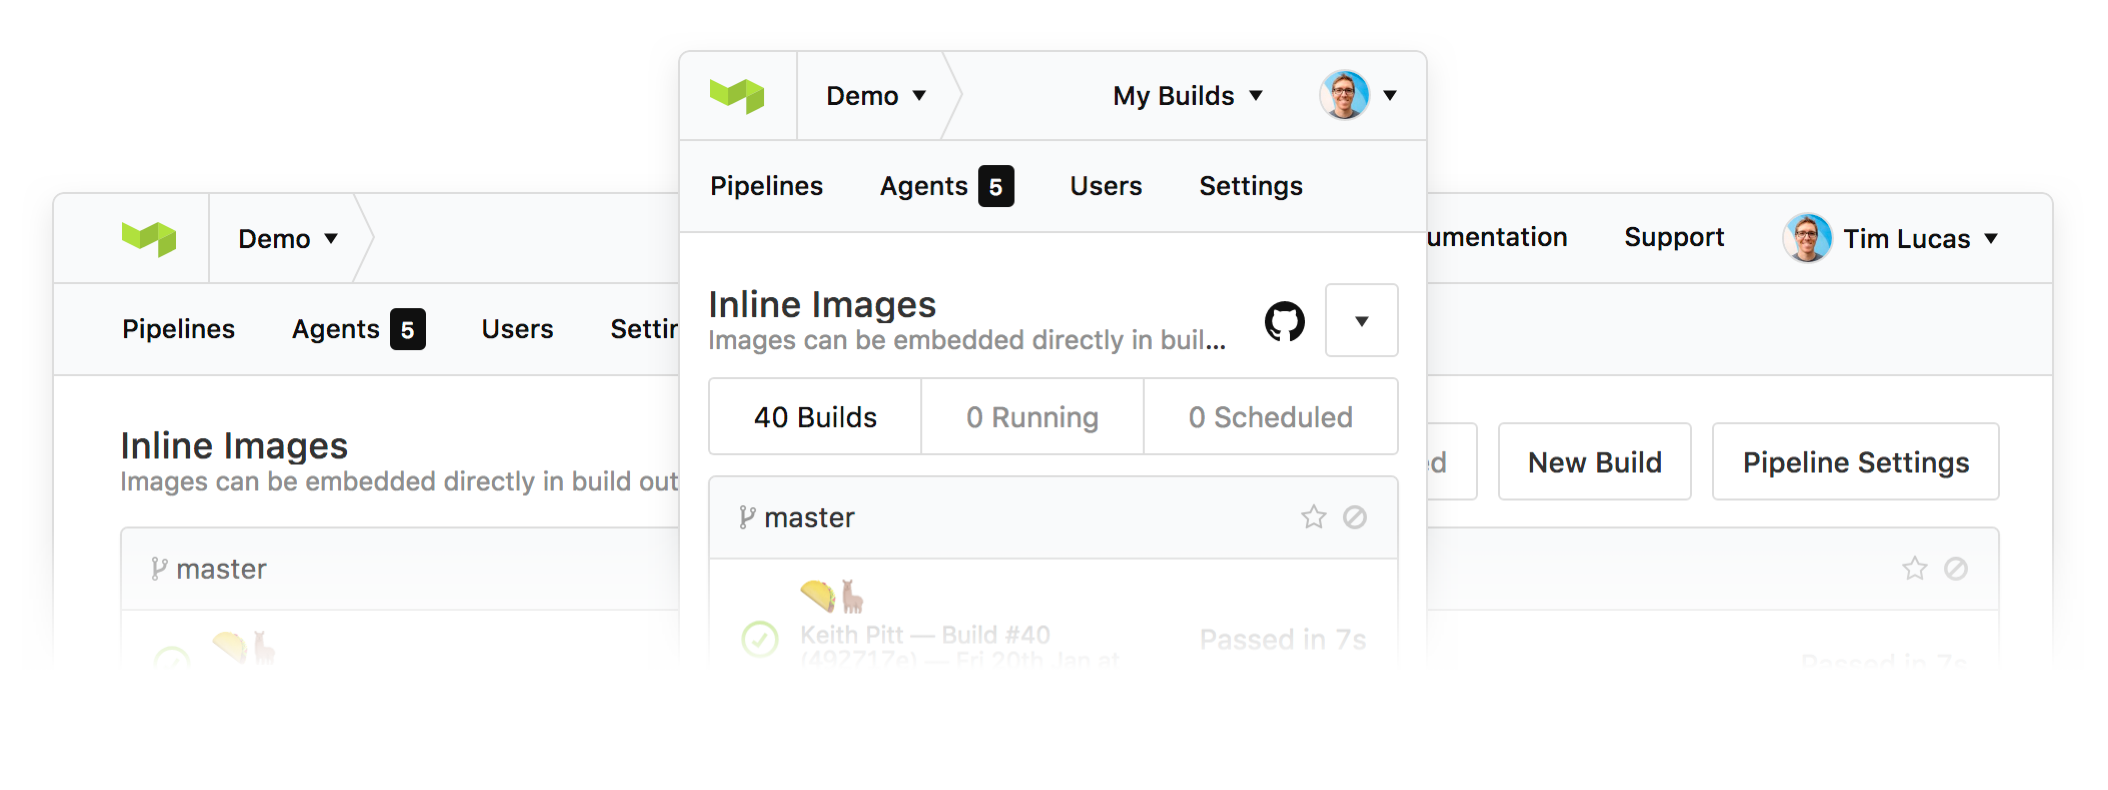Click the Buildkite logo in the front panel
Image resolution: width=2108 pixels, height=790 pixels.
tap(737, 96)
